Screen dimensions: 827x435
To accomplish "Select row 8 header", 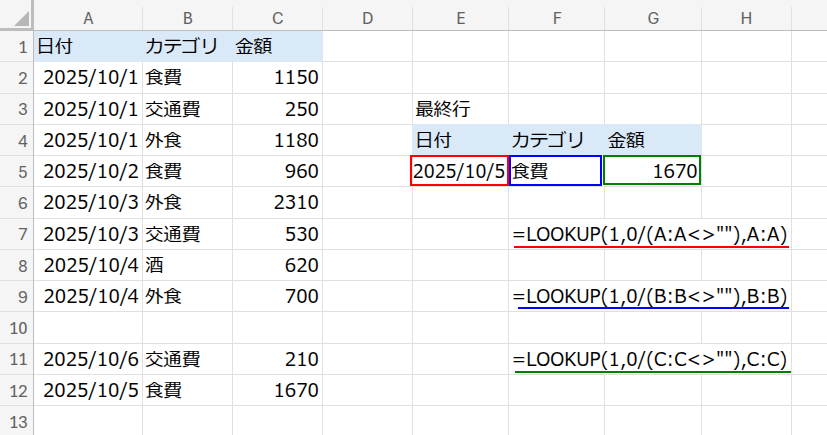I will [x=17, y=265].
